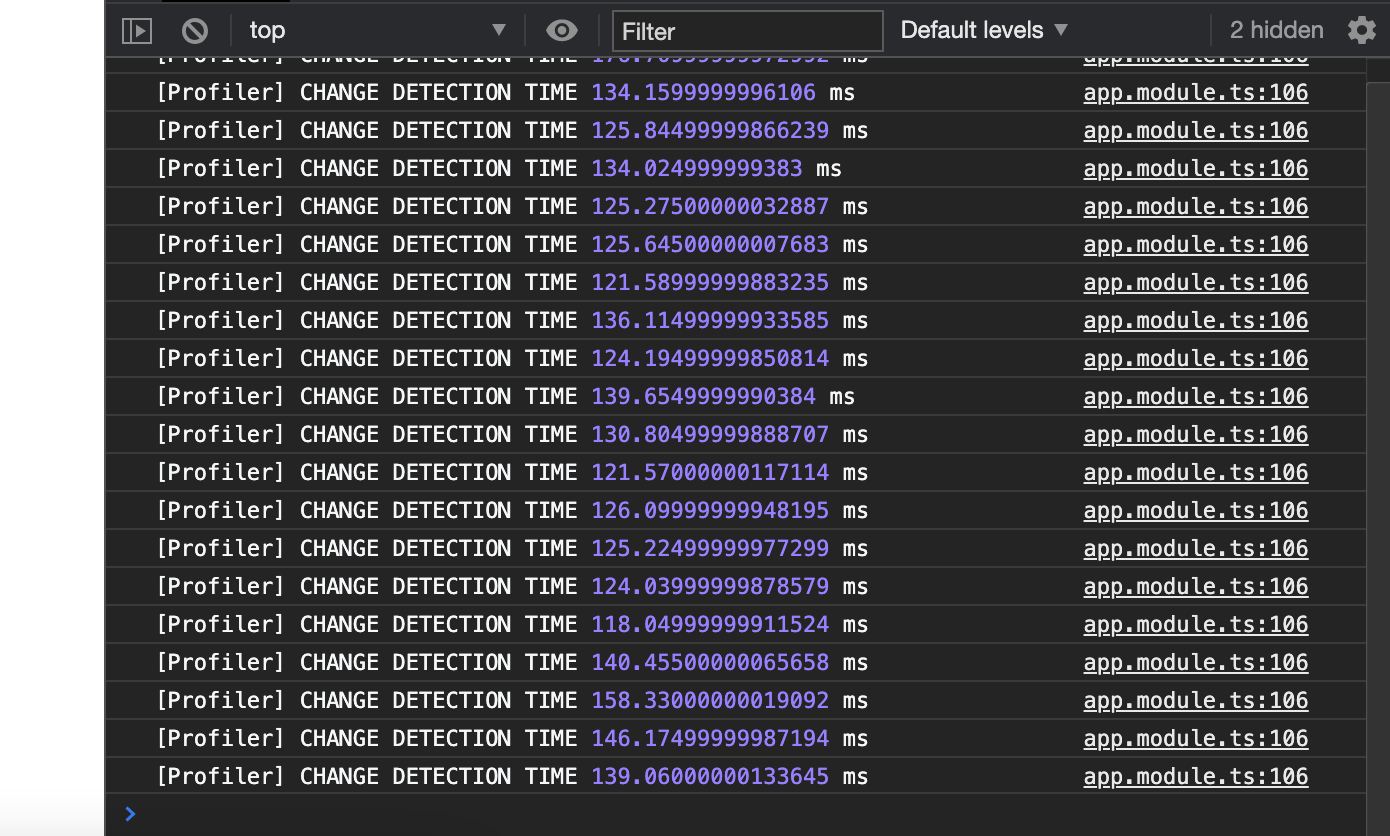This screenshot has height=836, width=1390.
Task: Select the value 146.17499999987194
Action: pyautogui.click(x=710, y=739)
